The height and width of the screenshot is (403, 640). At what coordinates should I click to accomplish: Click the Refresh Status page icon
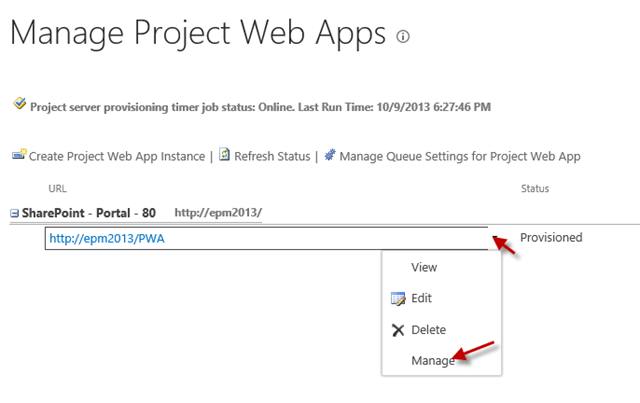click(224, 154)
